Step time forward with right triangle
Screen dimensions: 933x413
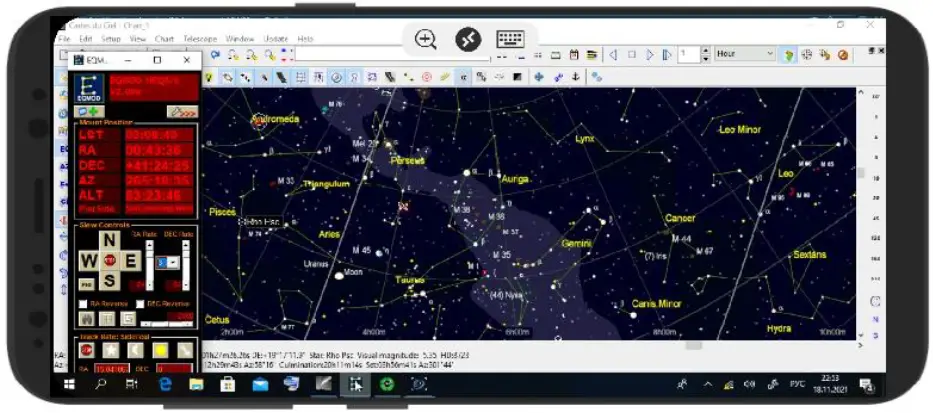click(650, 55)
